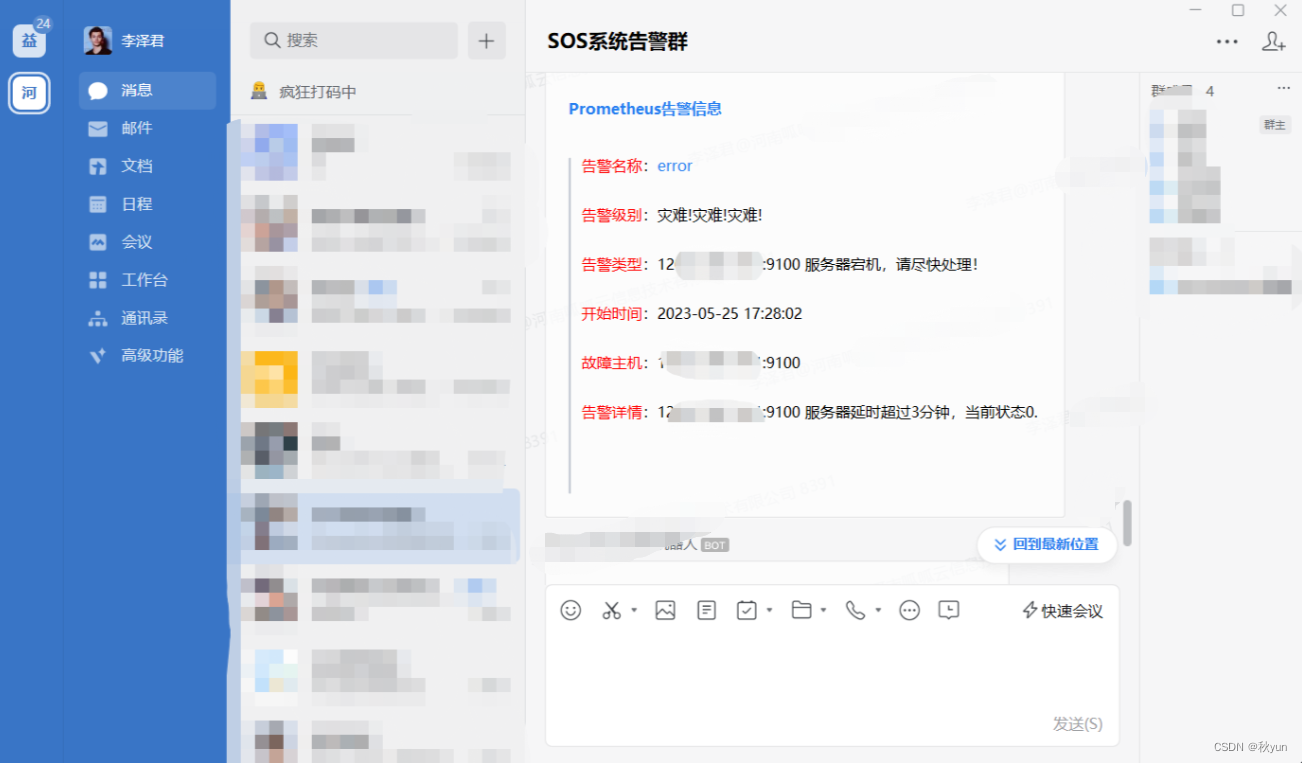
Task: Expand the calendar task dropdown arrow
Action: [769, 610]
